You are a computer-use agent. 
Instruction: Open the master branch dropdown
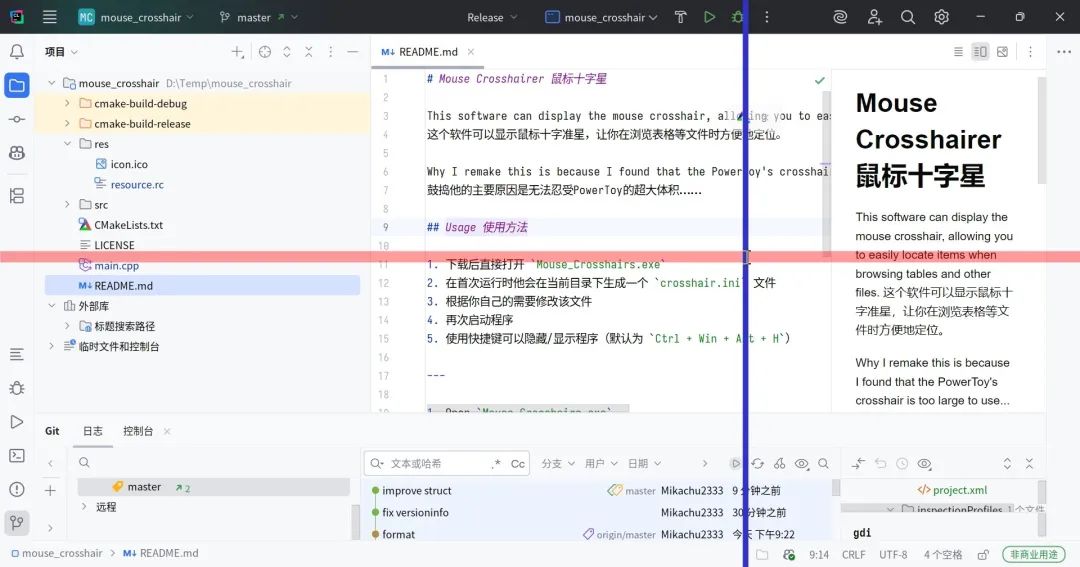tap(258, 17)
